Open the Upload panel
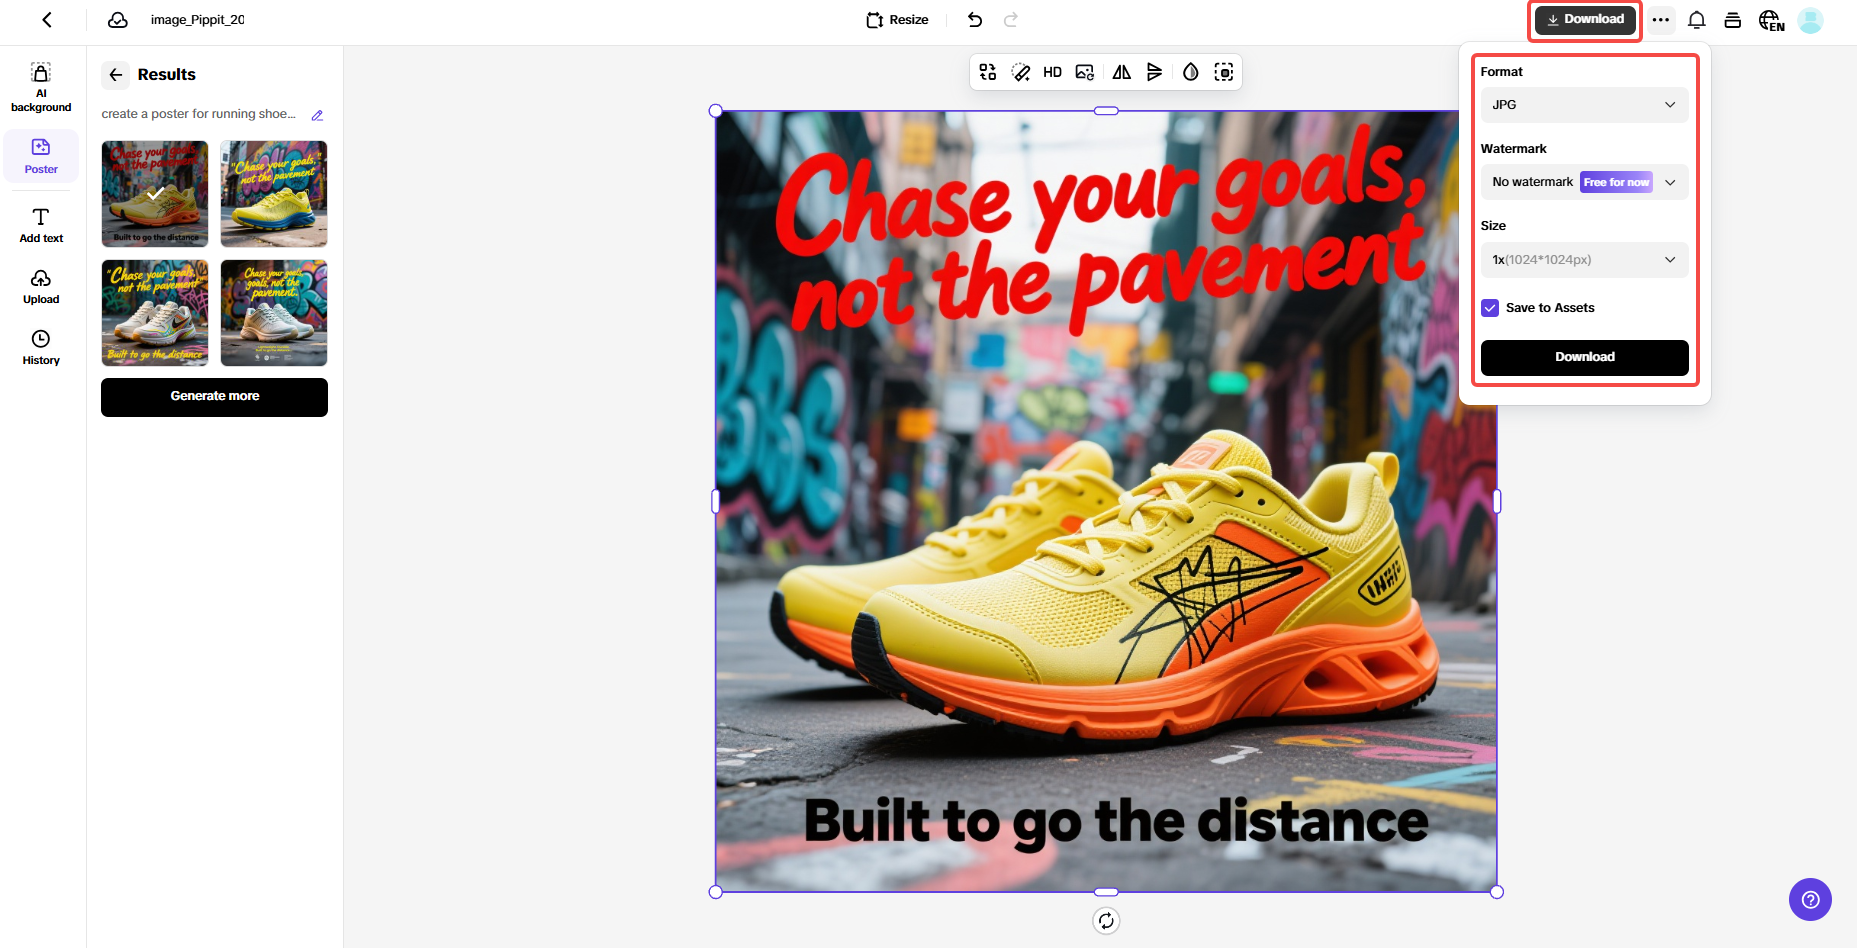The image size is (1857, 948). pos(41,287)
